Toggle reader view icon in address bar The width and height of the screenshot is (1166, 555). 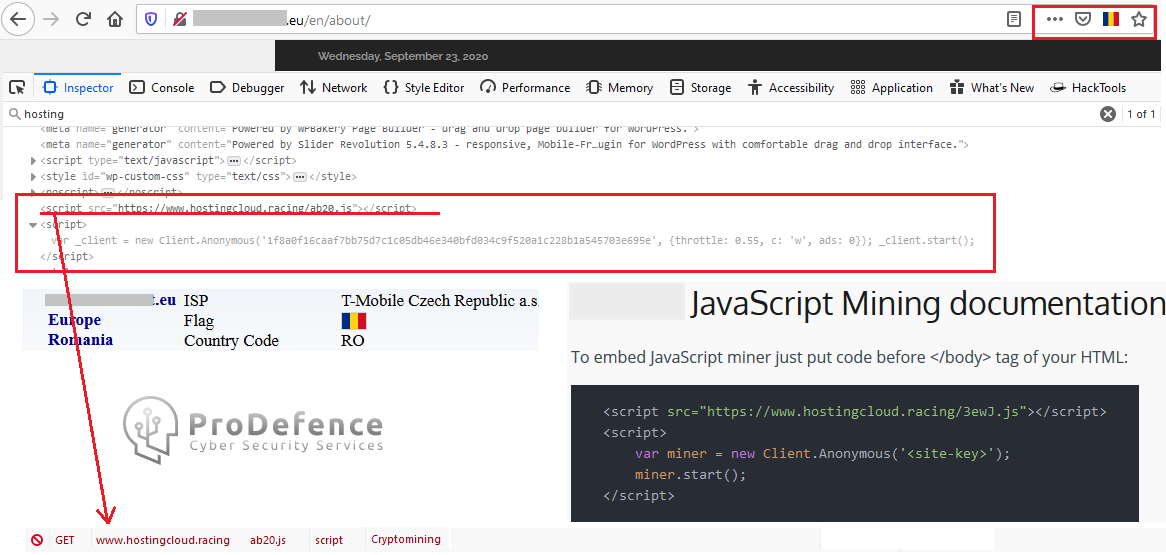[1014, 19]
